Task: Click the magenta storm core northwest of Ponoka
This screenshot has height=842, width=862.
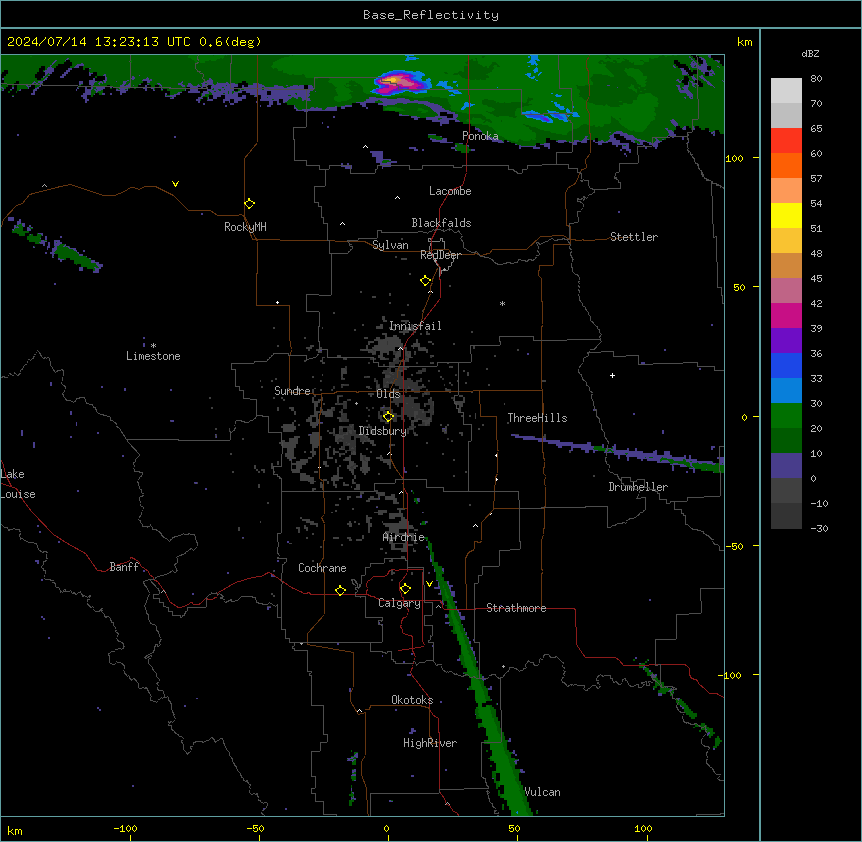Action: [x=400, y=82]
